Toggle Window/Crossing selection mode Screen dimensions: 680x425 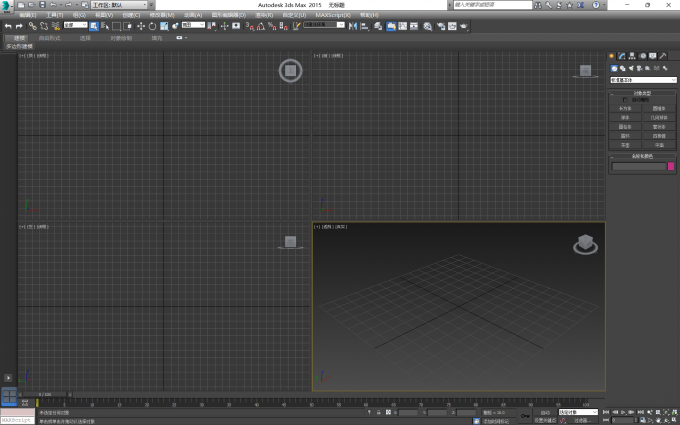coord(128,26)
